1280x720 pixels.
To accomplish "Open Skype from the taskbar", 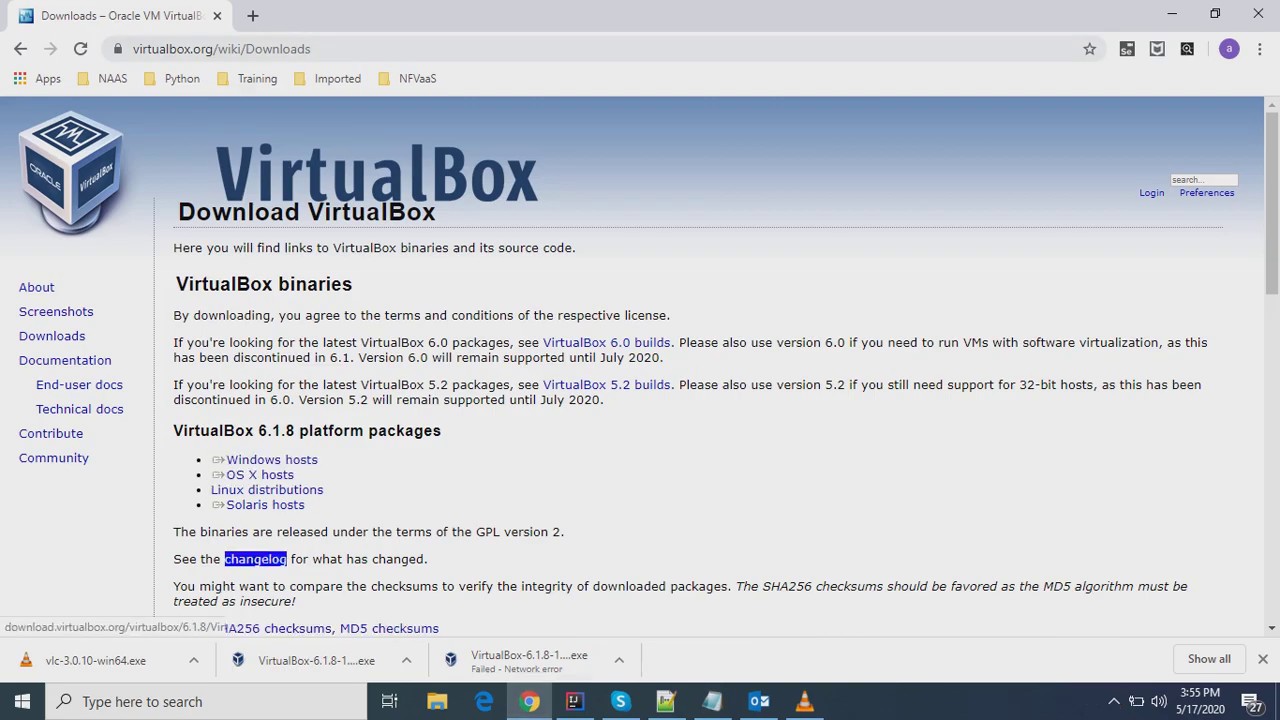I will (621, 701).
